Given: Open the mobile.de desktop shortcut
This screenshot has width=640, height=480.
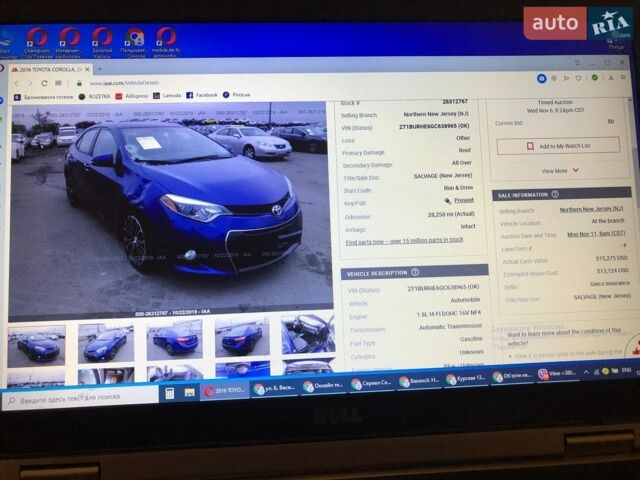Looking at the screenshot, I should [166, 42].
